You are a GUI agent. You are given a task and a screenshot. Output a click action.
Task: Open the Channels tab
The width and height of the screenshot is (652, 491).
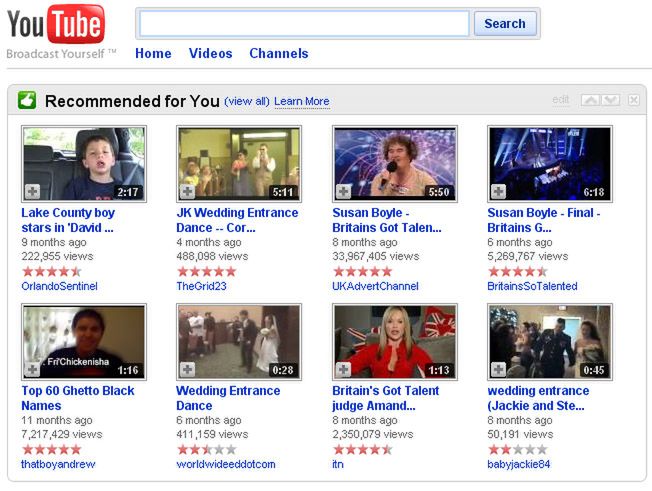pyautogui.click(x=279, y=54)
